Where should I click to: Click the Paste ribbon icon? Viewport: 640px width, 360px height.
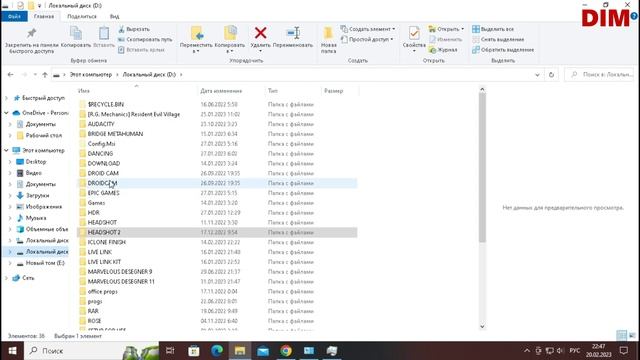click(104, 37)
